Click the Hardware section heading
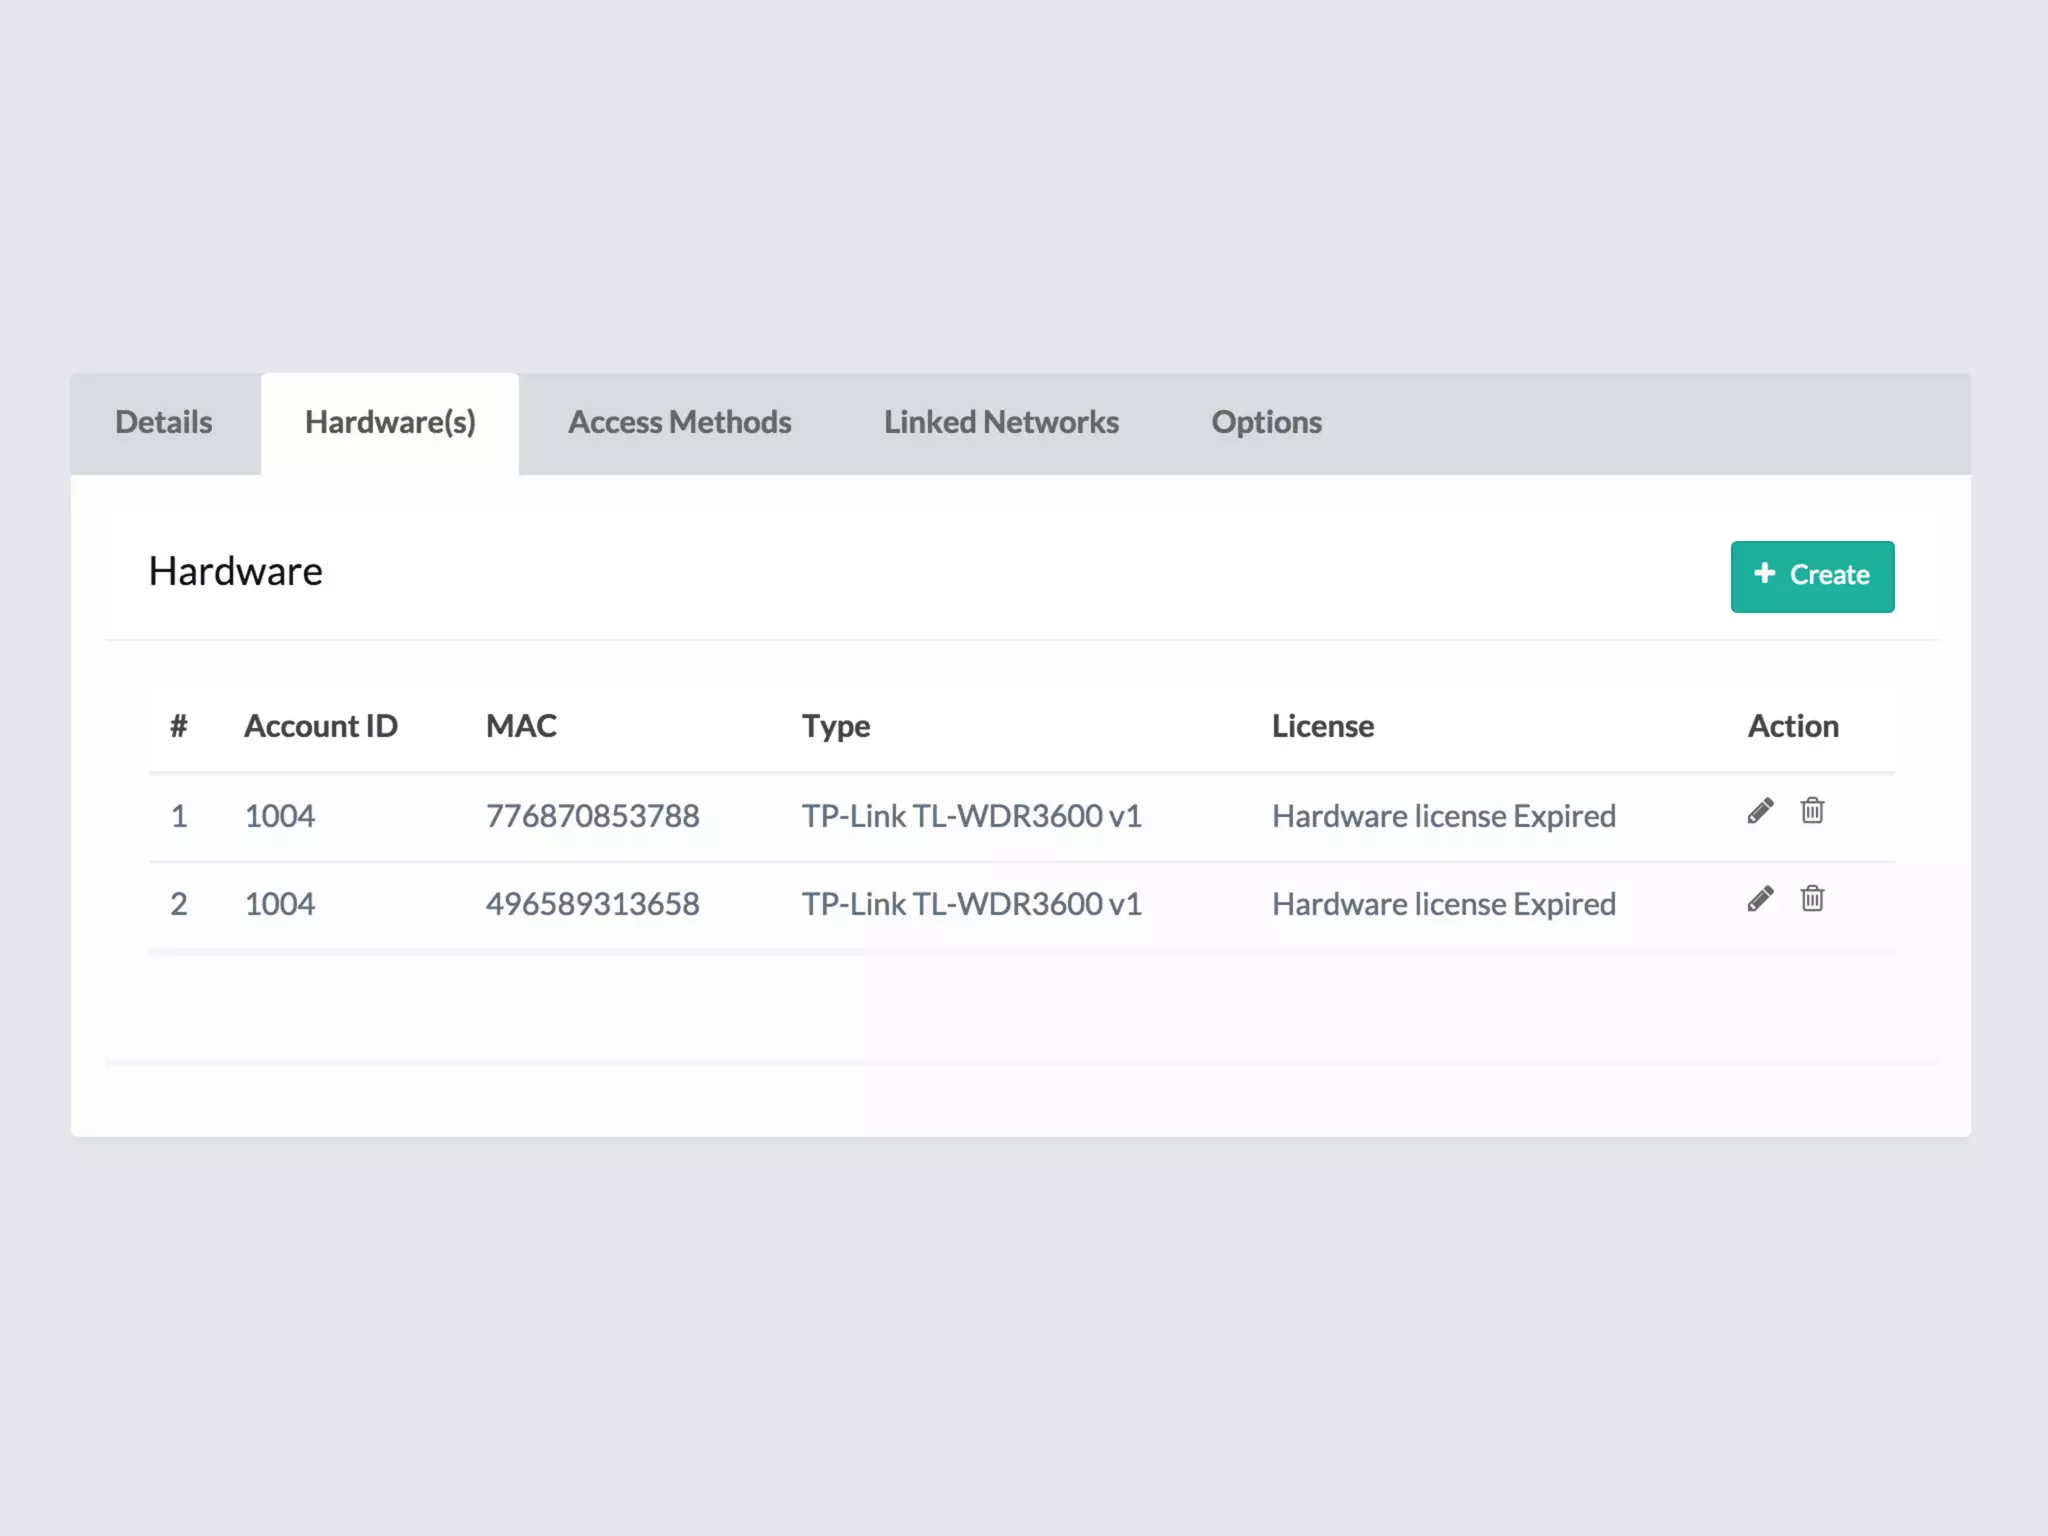Viewport: 2048px width, 1536px height. (236, 572)
